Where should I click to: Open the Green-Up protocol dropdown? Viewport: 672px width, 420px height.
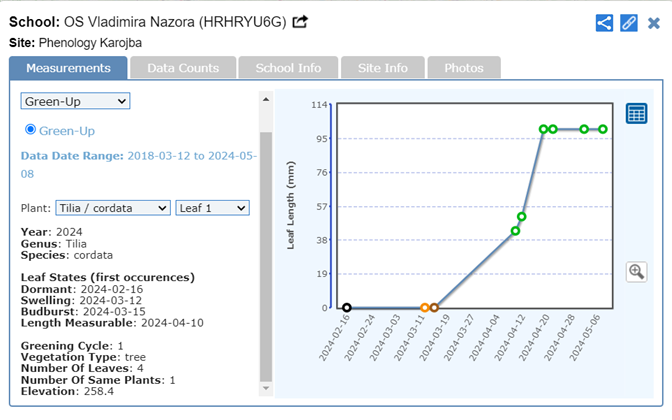(x=76, y=101)
